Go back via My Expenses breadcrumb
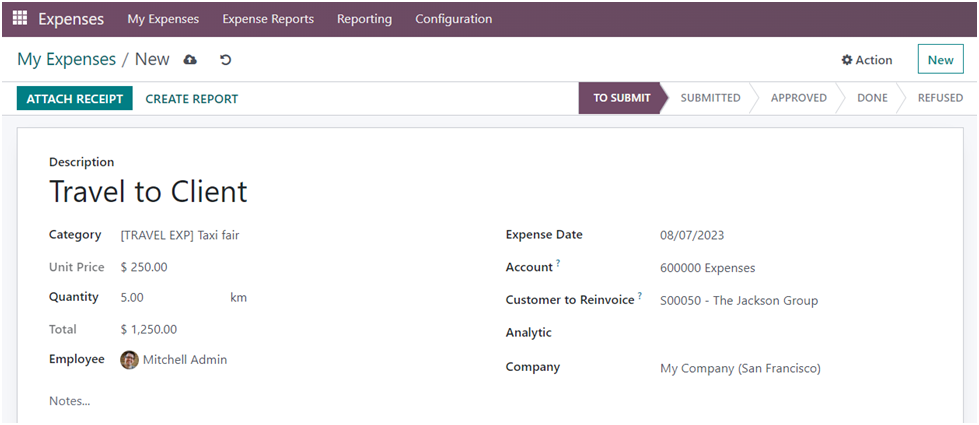Viewport: 979px width, 425px height. (66, 60)
